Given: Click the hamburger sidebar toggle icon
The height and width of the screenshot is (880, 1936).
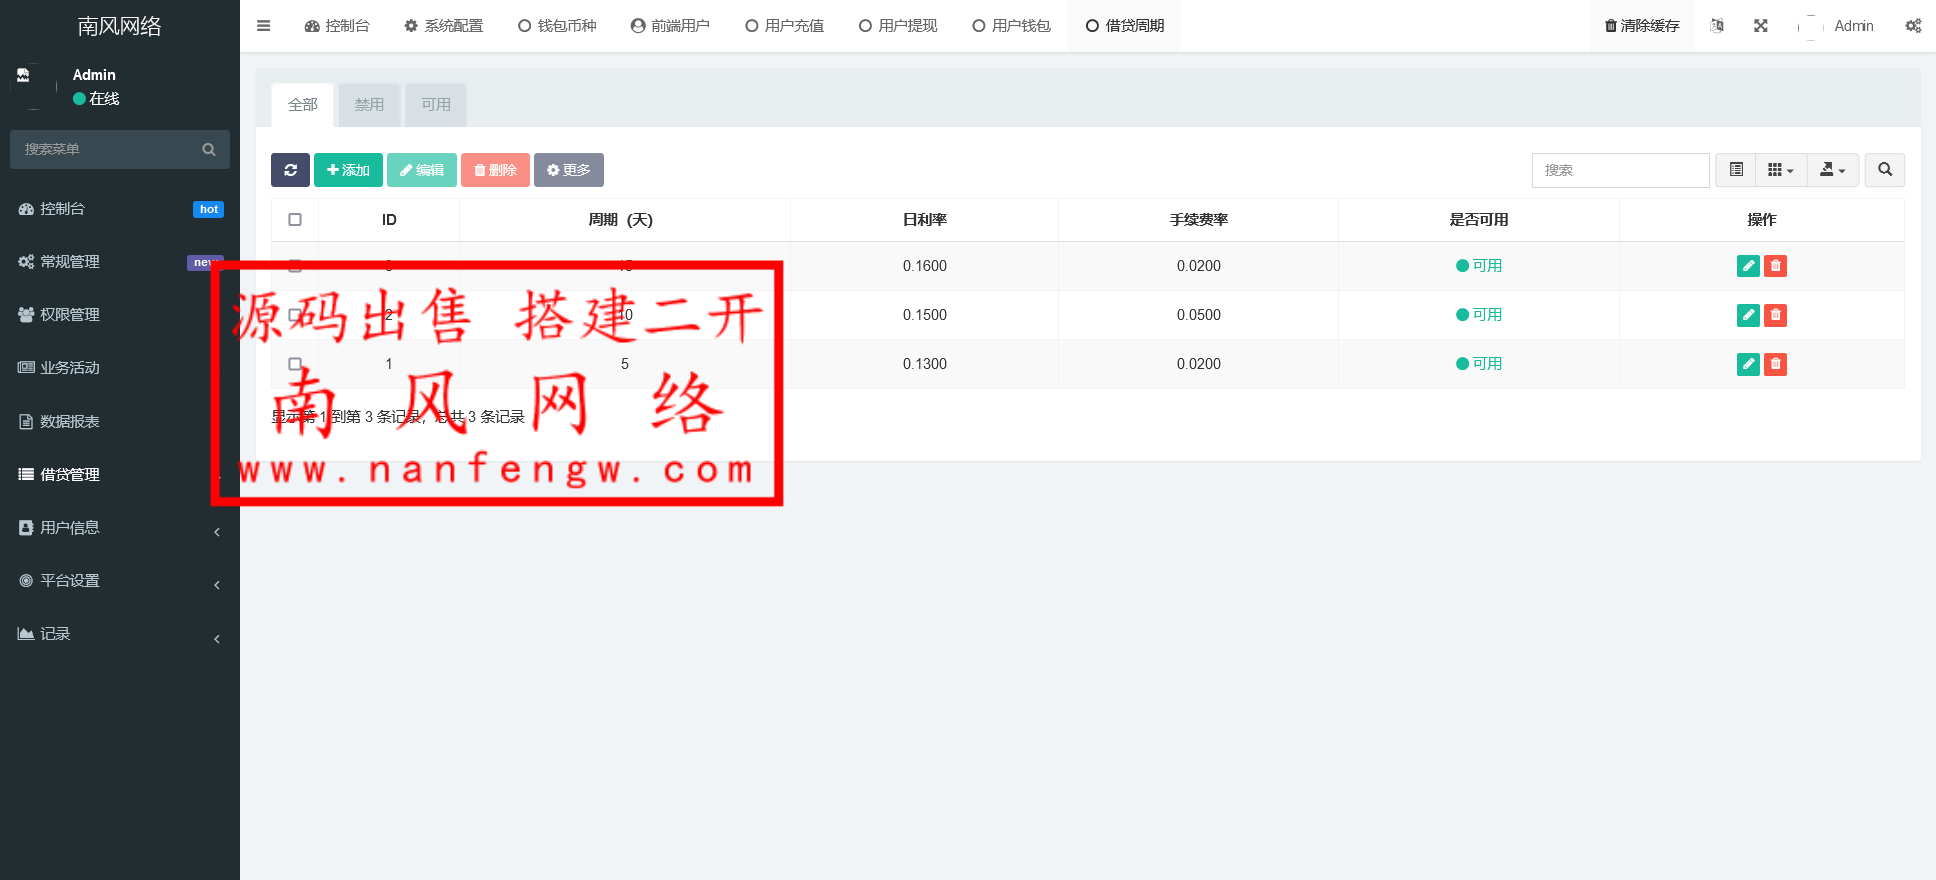Looking at the screenshot, I should (264, 26).
